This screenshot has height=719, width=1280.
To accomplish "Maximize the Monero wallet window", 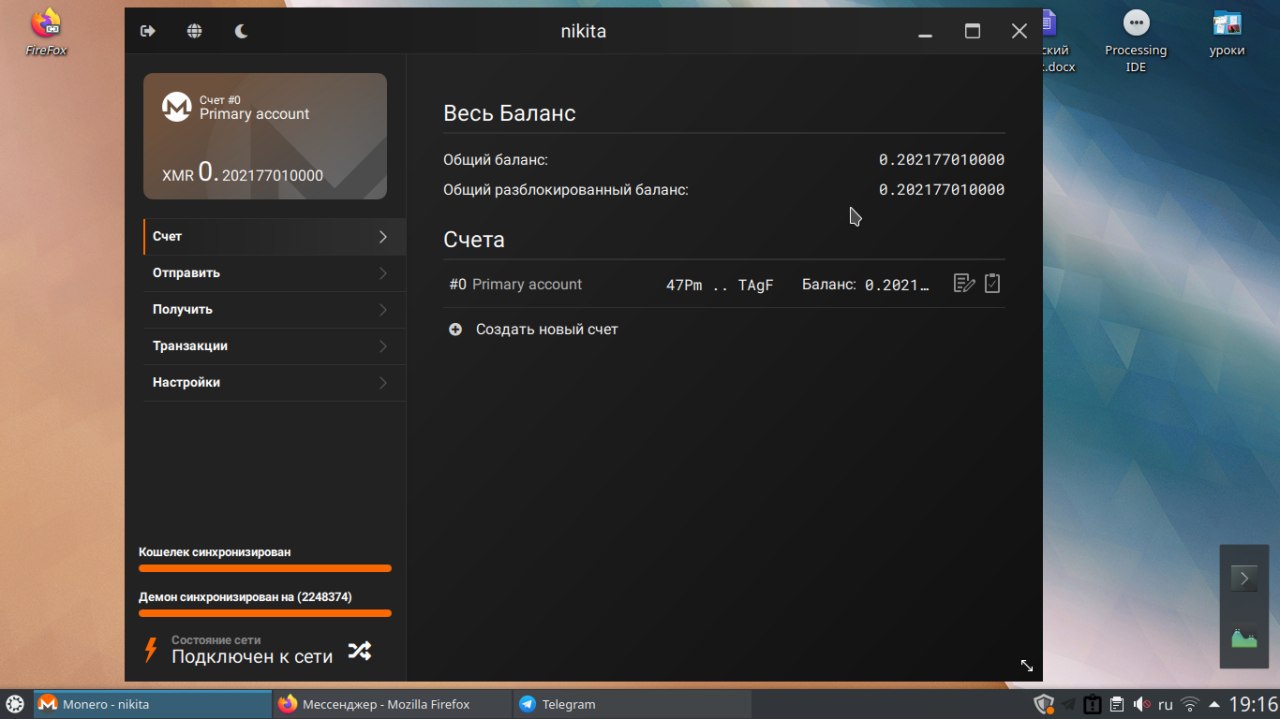I will click(x=972, y=31).
